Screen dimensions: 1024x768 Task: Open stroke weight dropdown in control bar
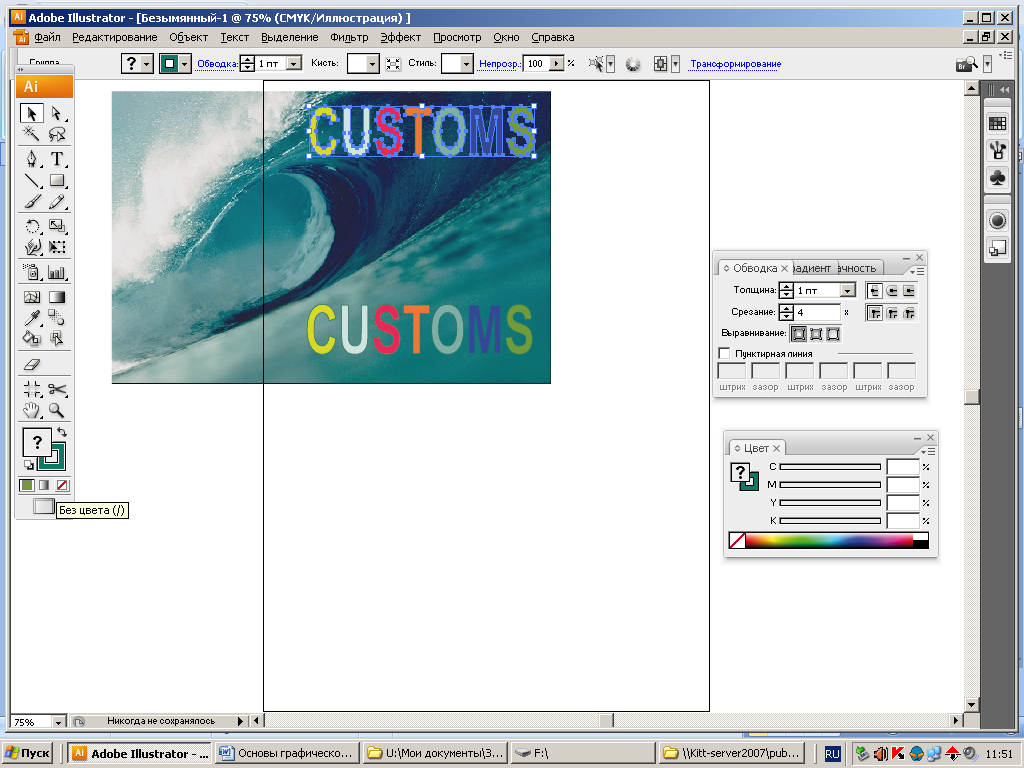[x=294, y=63]
